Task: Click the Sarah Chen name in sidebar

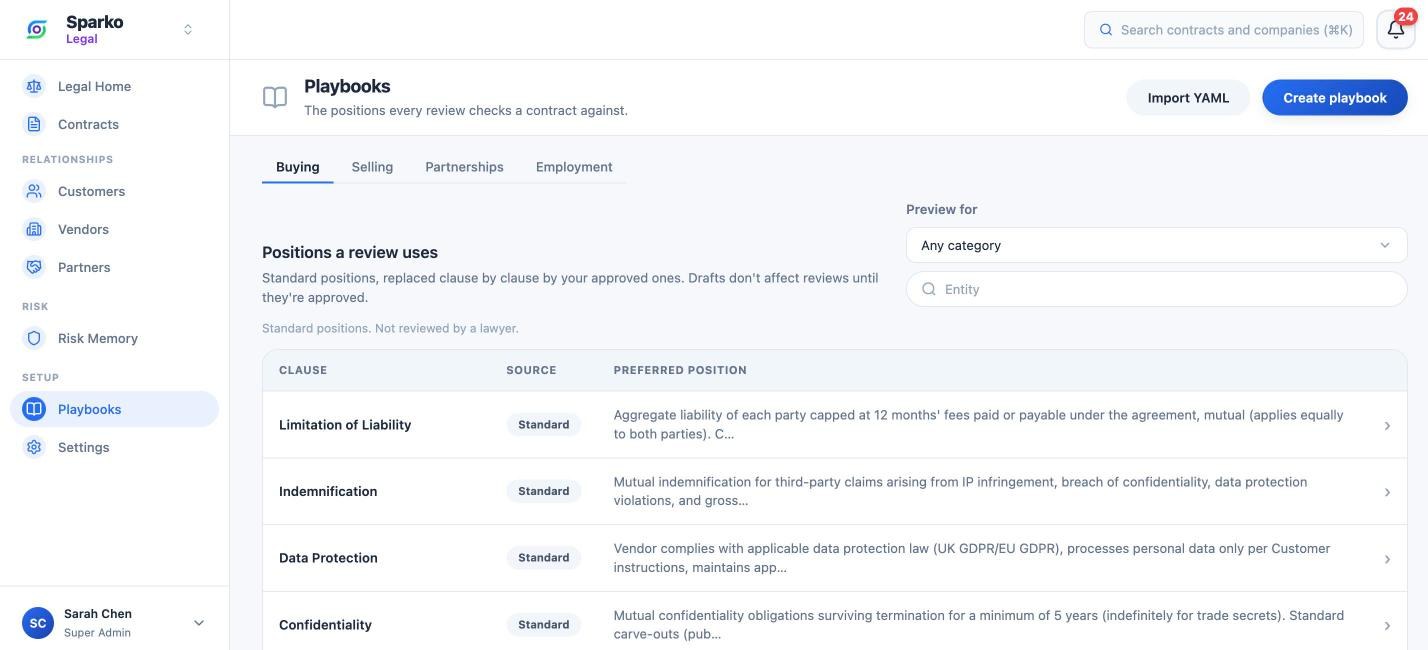Action: tap(98, 614)
